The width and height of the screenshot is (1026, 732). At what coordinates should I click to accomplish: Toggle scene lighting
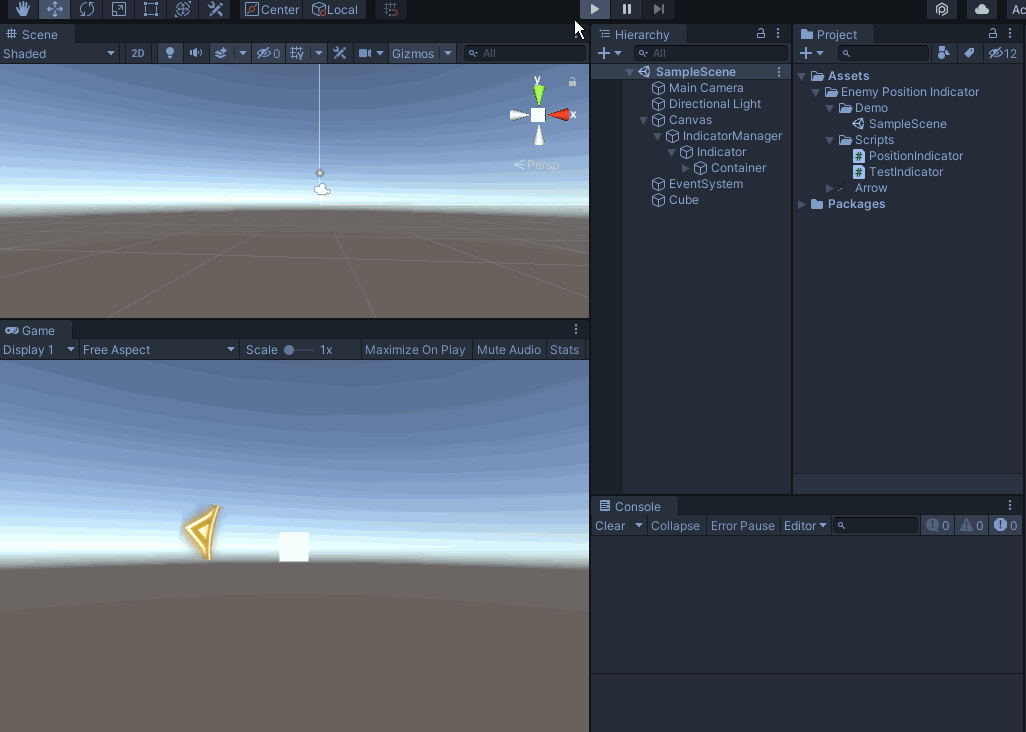point(169,54)
